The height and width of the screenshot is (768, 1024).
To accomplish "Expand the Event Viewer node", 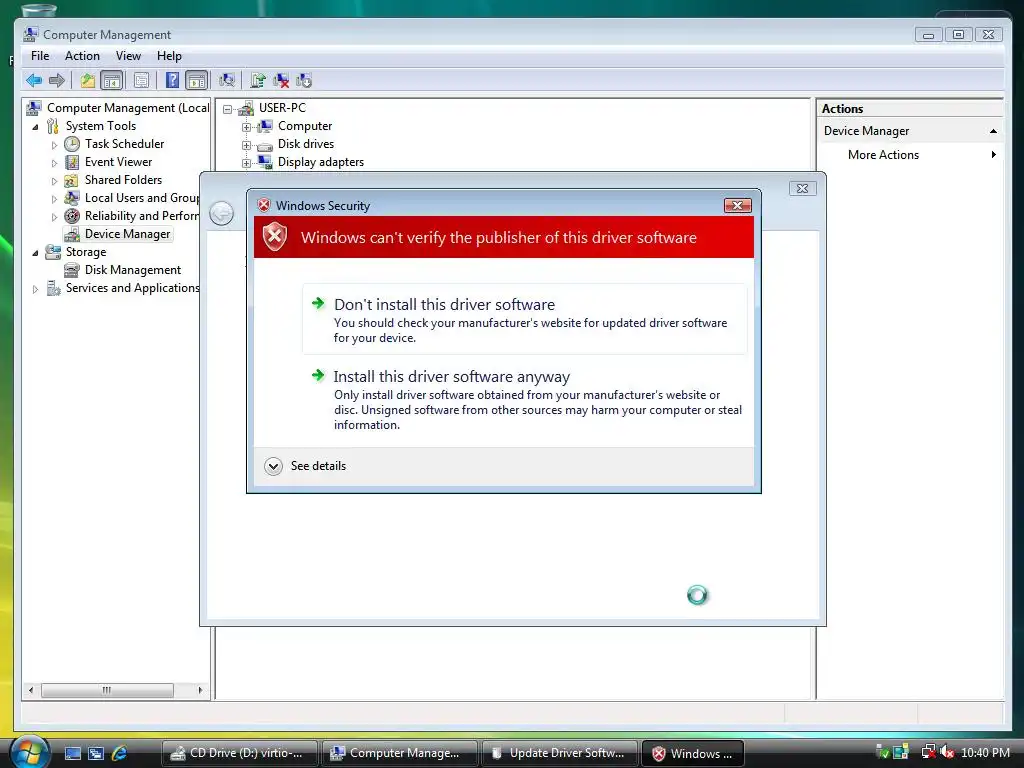I will (x=54, y=163).
